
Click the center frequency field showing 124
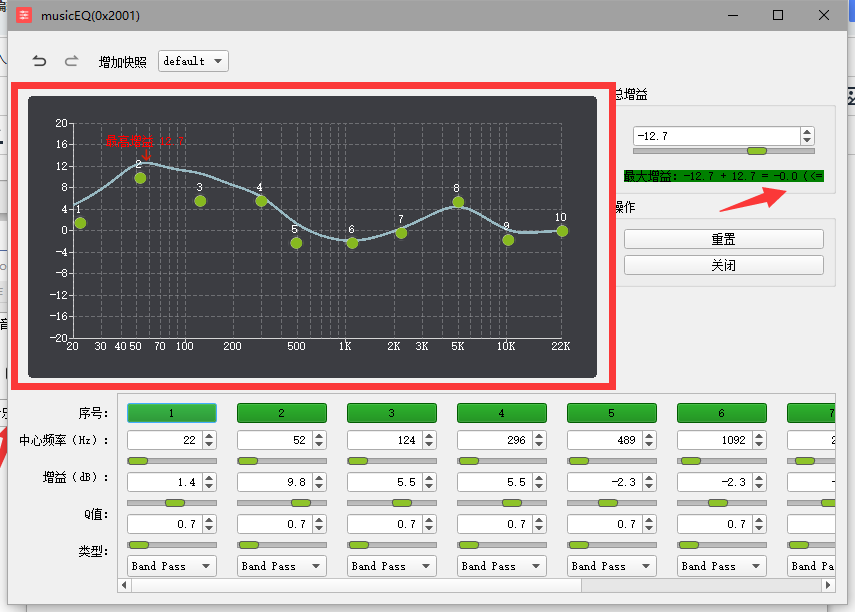click(385, 440)
